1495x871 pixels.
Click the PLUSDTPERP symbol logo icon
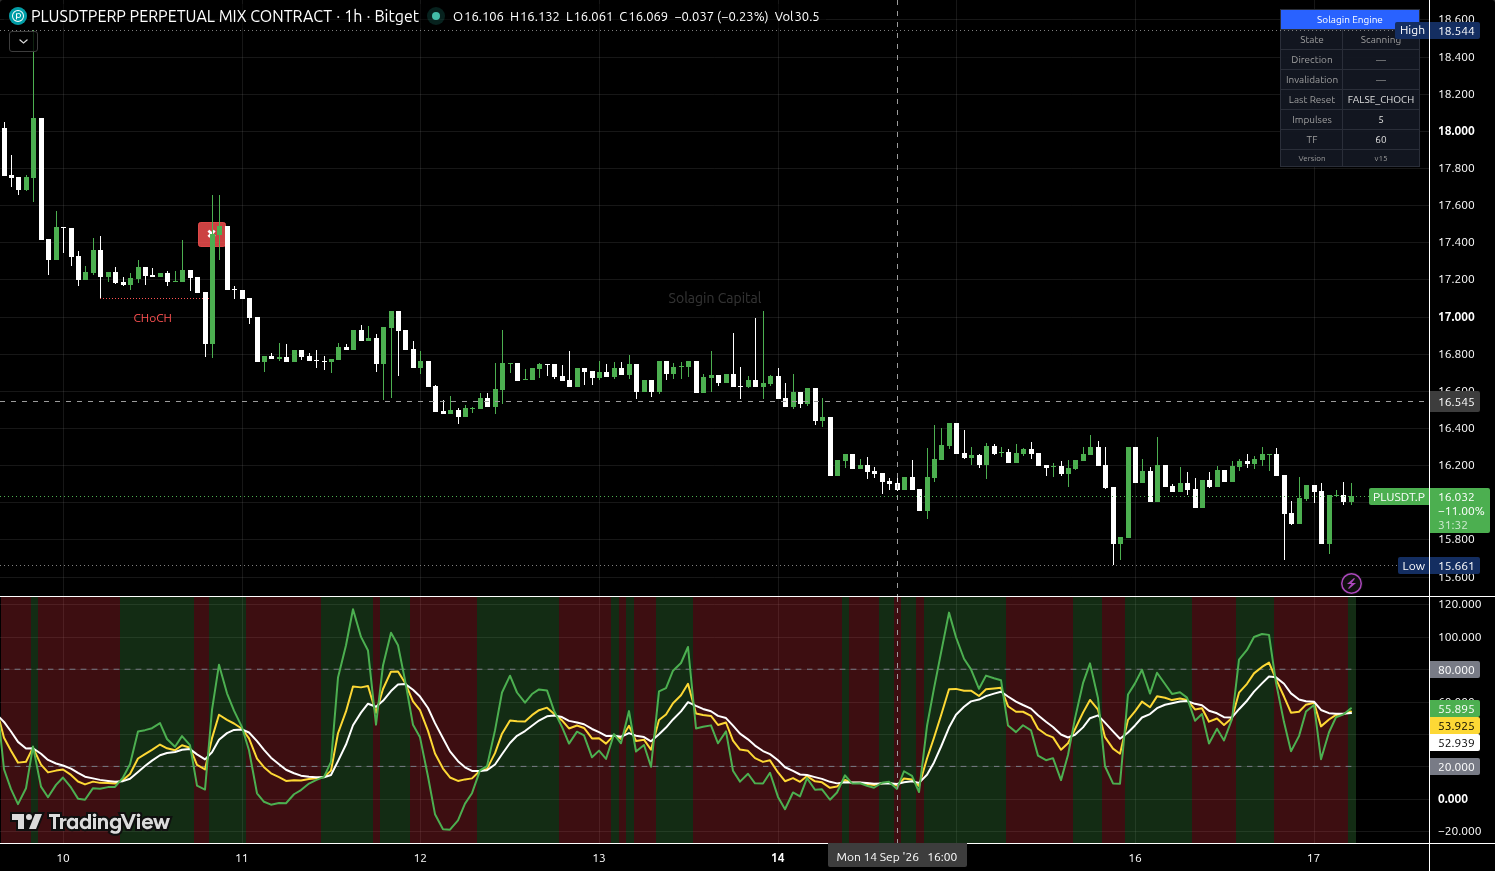click(17, 16)
